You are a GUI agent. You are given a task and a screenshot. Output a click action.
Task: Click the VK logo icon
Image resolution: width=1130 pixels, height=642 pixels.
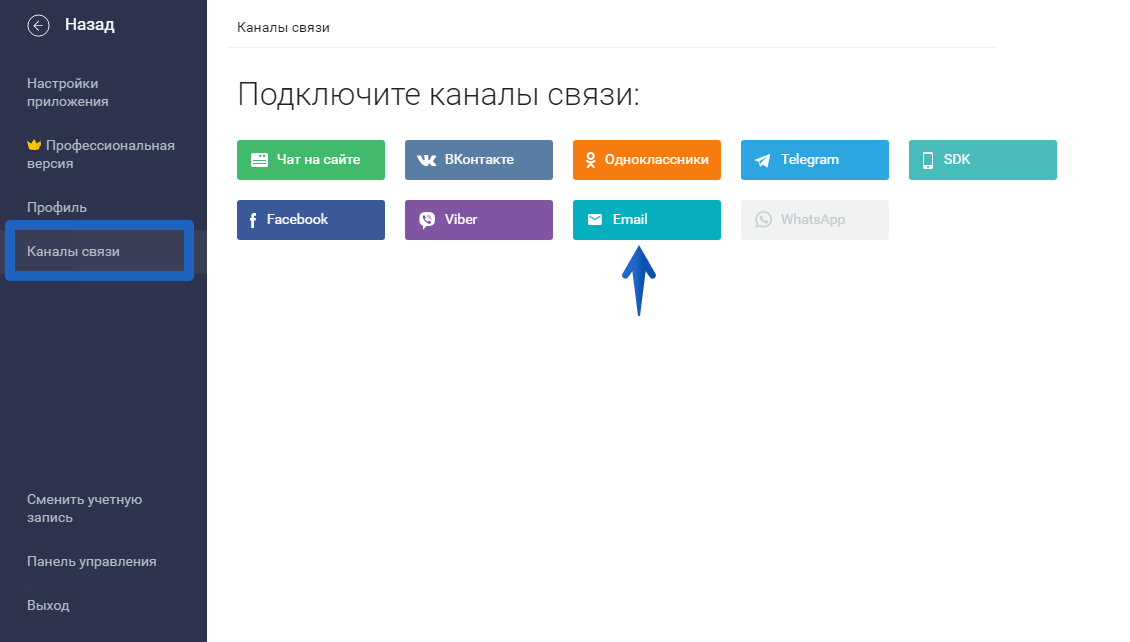pos(427,160)
